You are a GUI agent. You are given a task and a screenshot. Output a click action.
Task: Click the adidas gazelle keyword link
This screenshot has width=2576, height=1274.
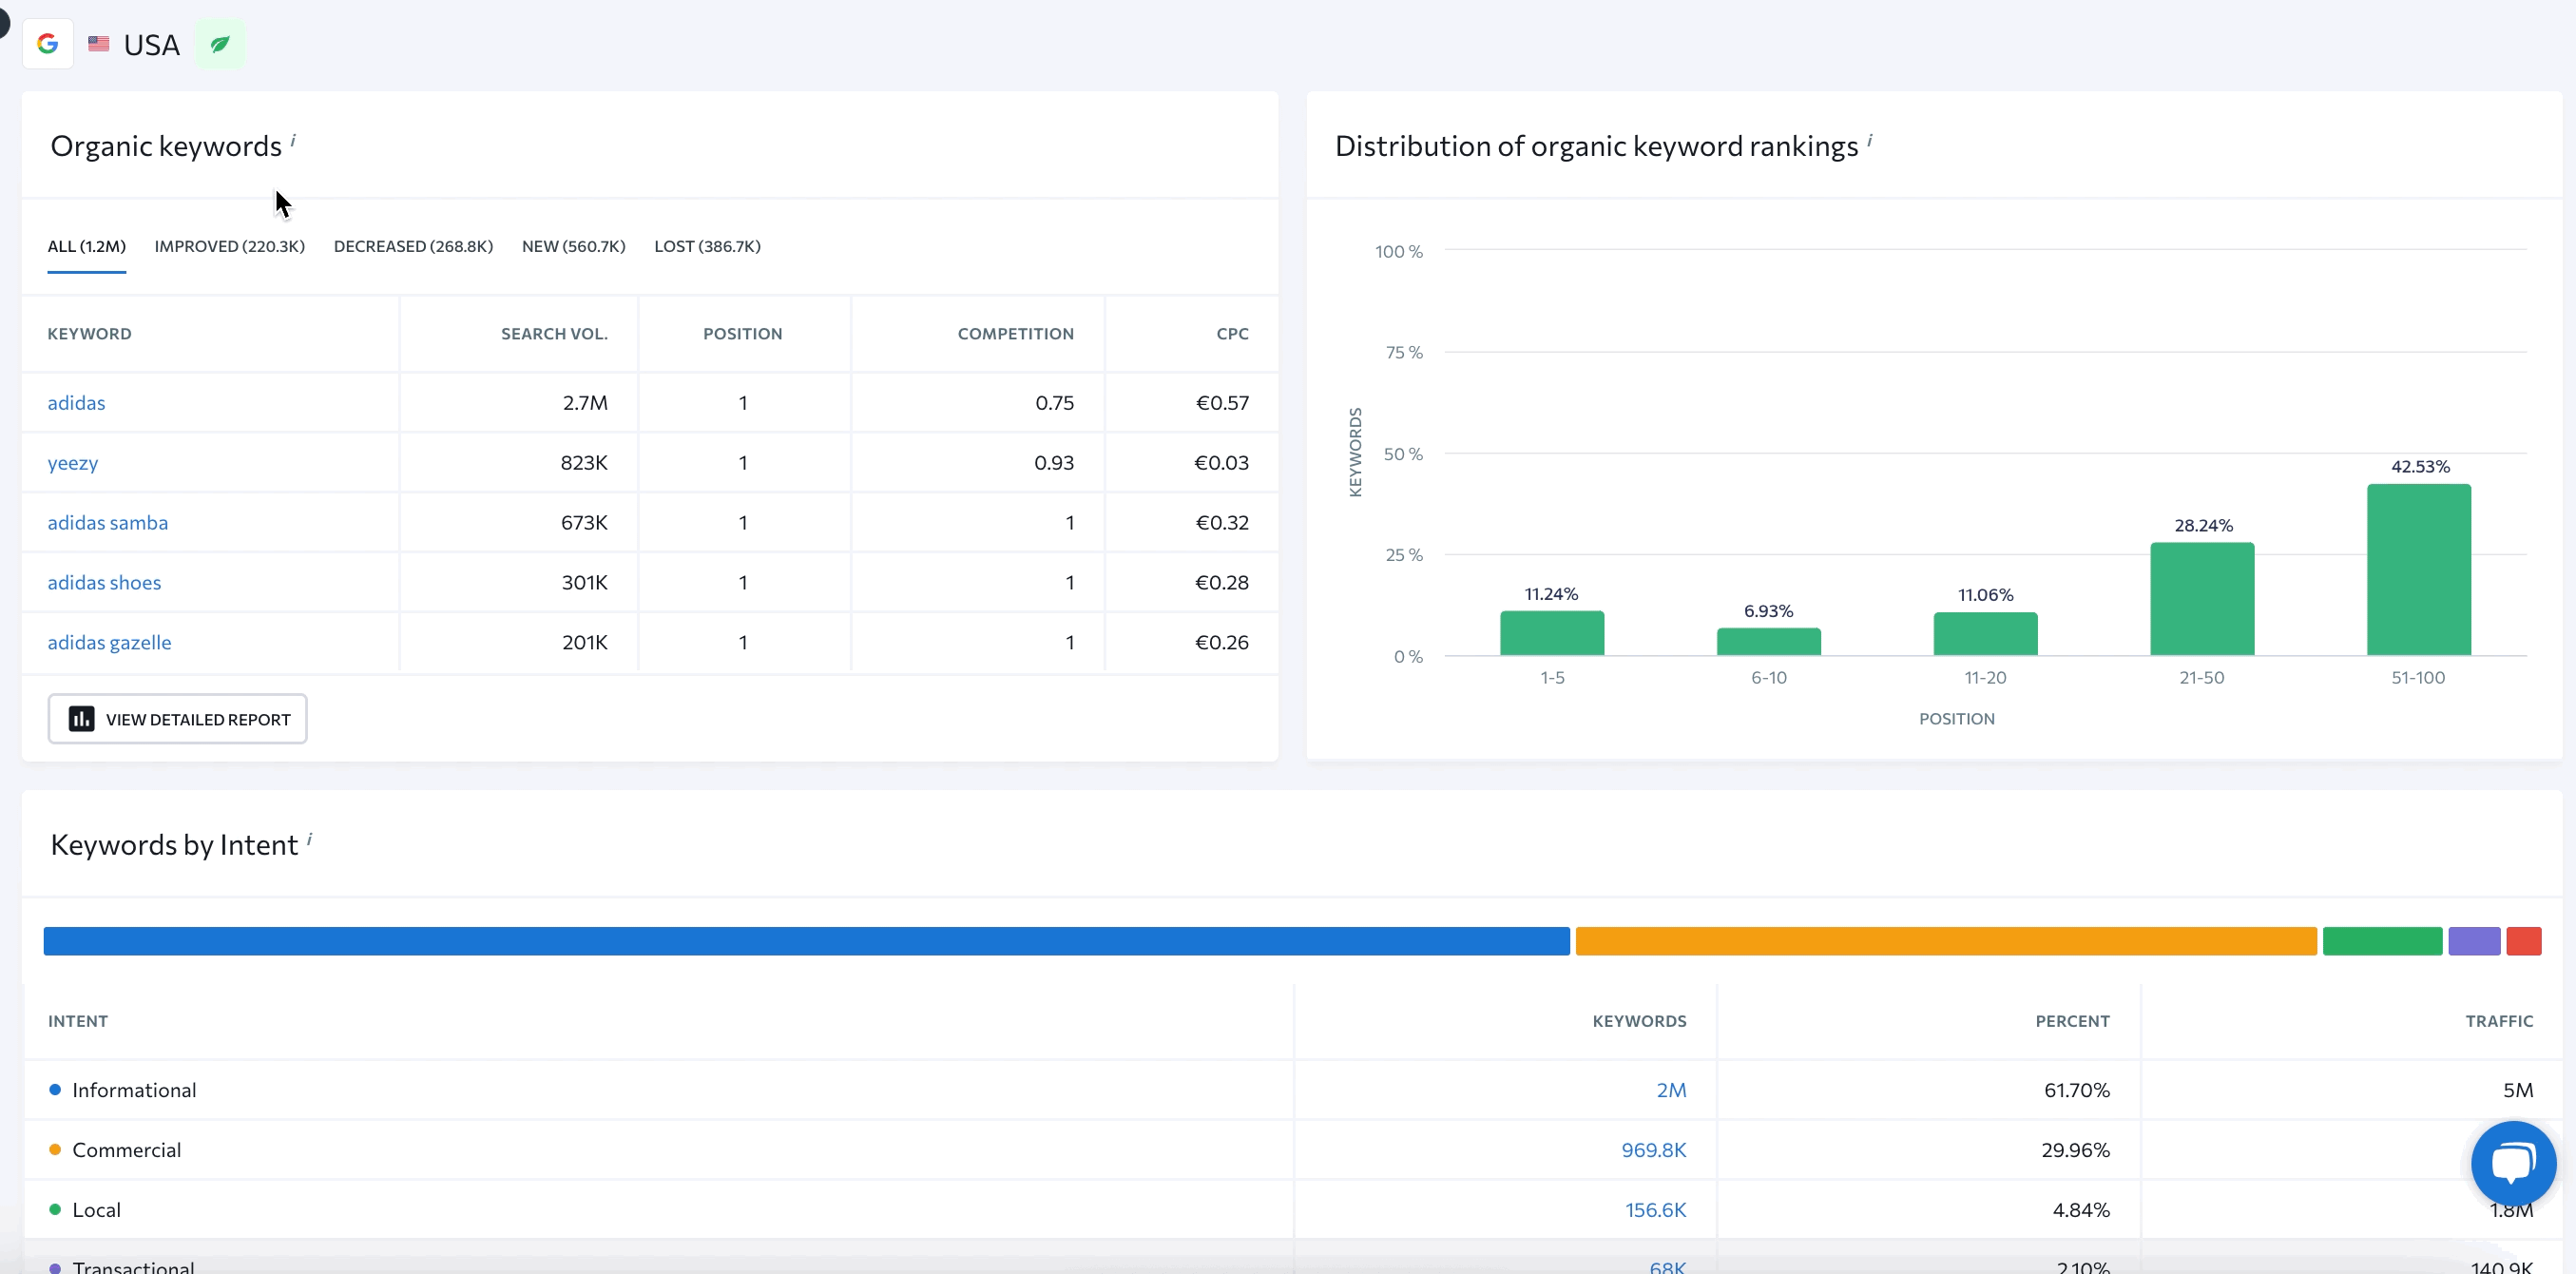coord(109,642)
